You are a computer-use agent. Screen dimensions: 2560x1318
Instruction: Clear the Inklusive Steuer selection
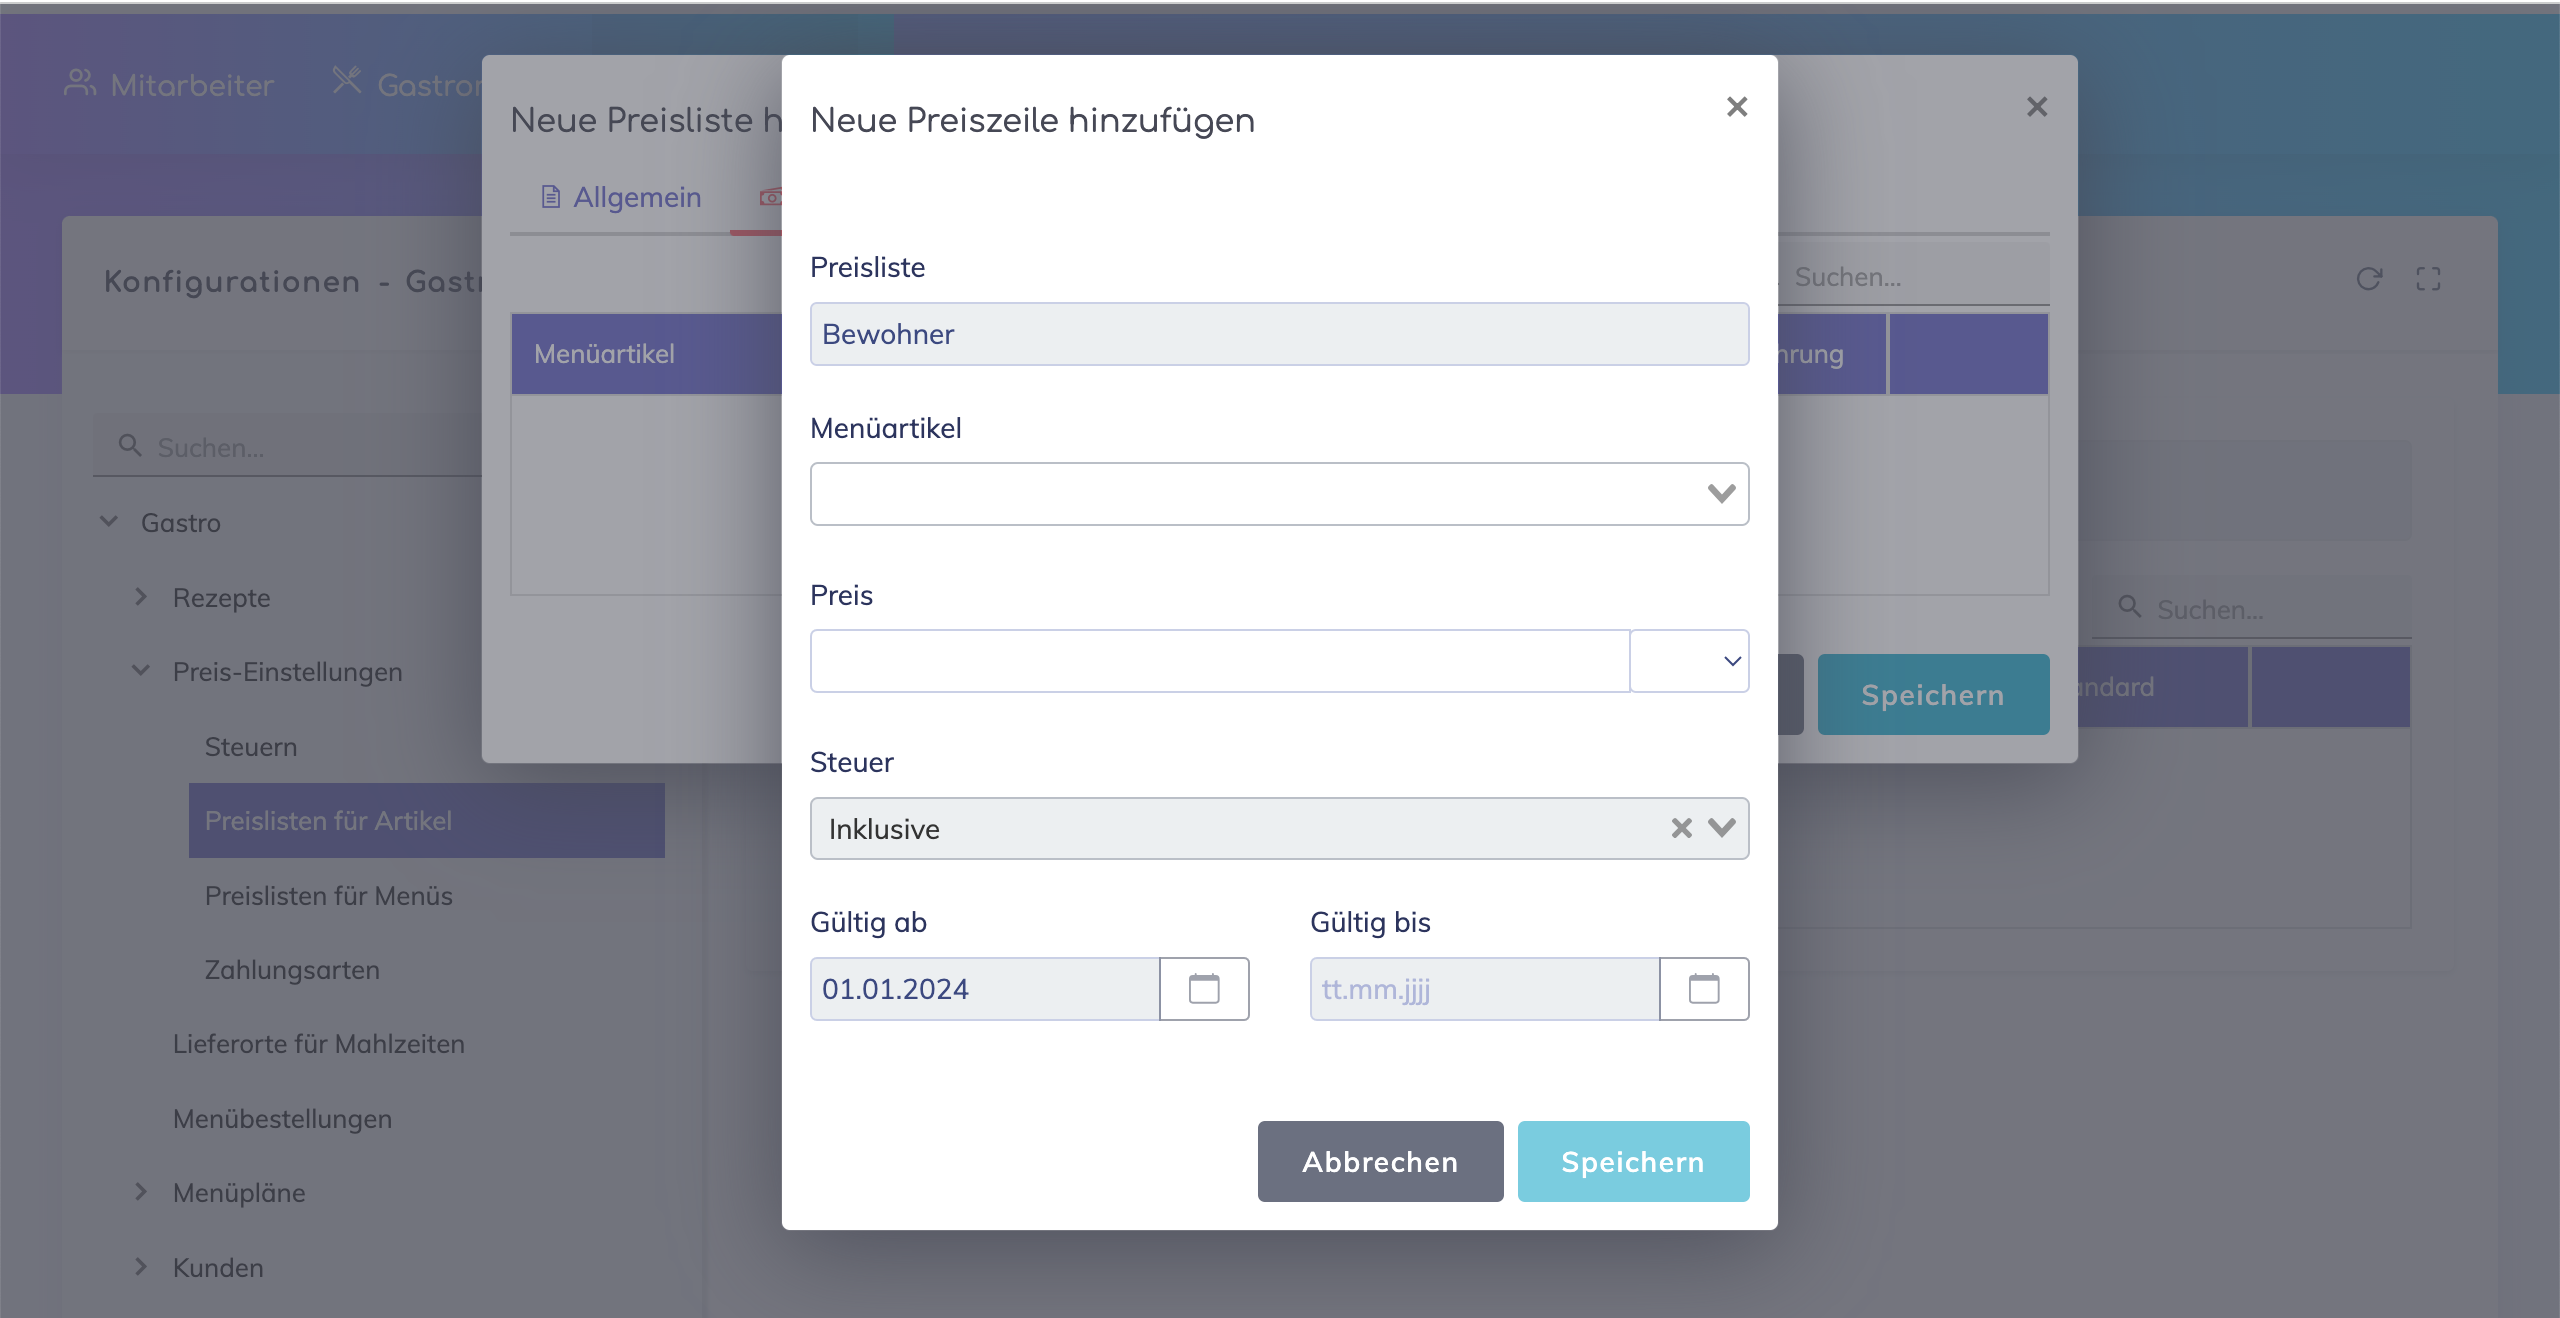pyautogui.click(x=1681, y=828)
